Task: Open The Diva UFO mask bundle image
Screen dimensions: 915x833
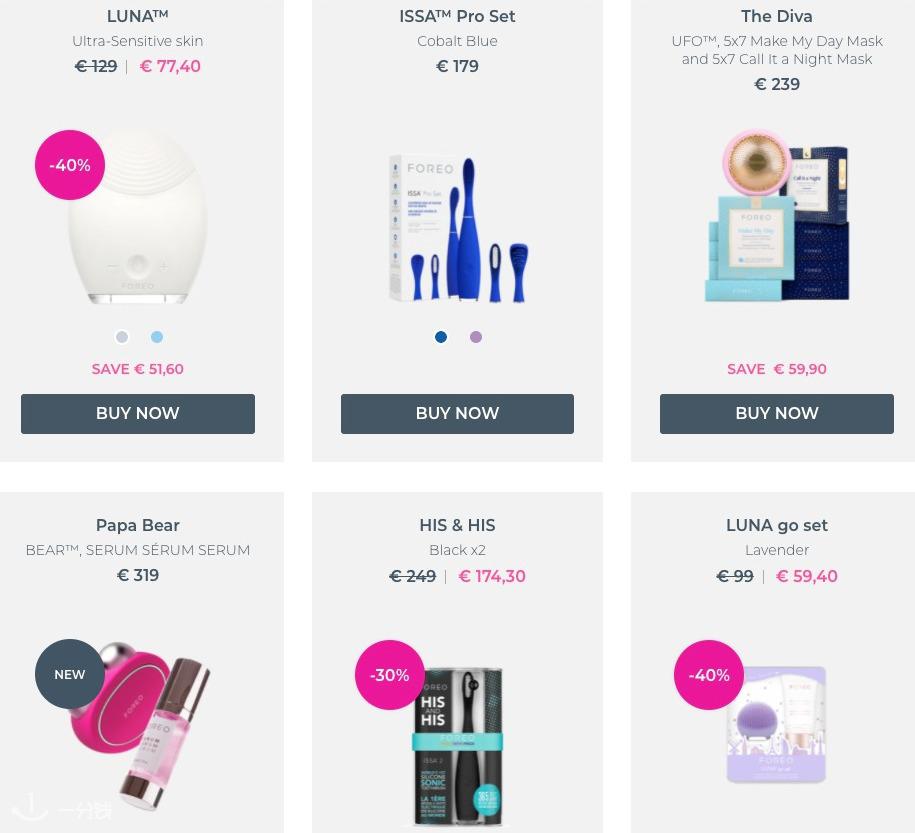Action: (x=777, y=216)
